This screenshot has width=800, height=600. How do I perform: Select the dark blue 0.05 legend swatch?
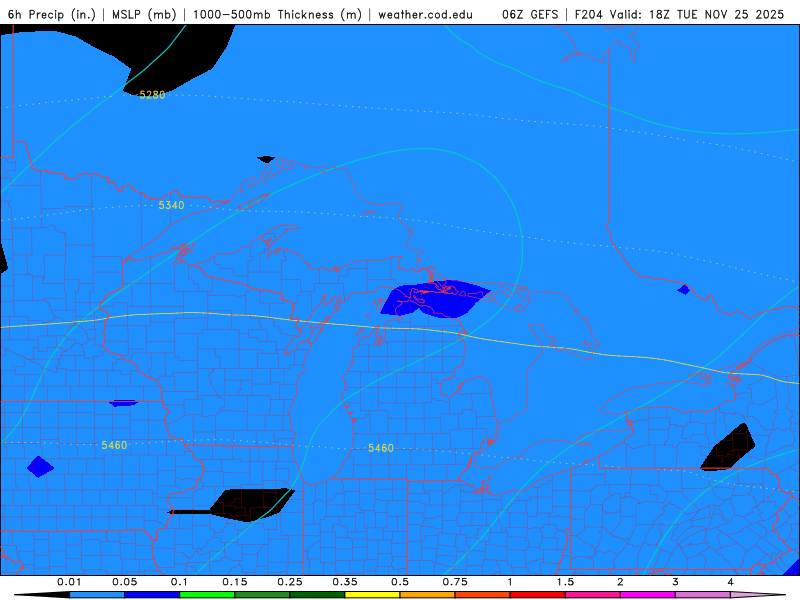(152, 595)
